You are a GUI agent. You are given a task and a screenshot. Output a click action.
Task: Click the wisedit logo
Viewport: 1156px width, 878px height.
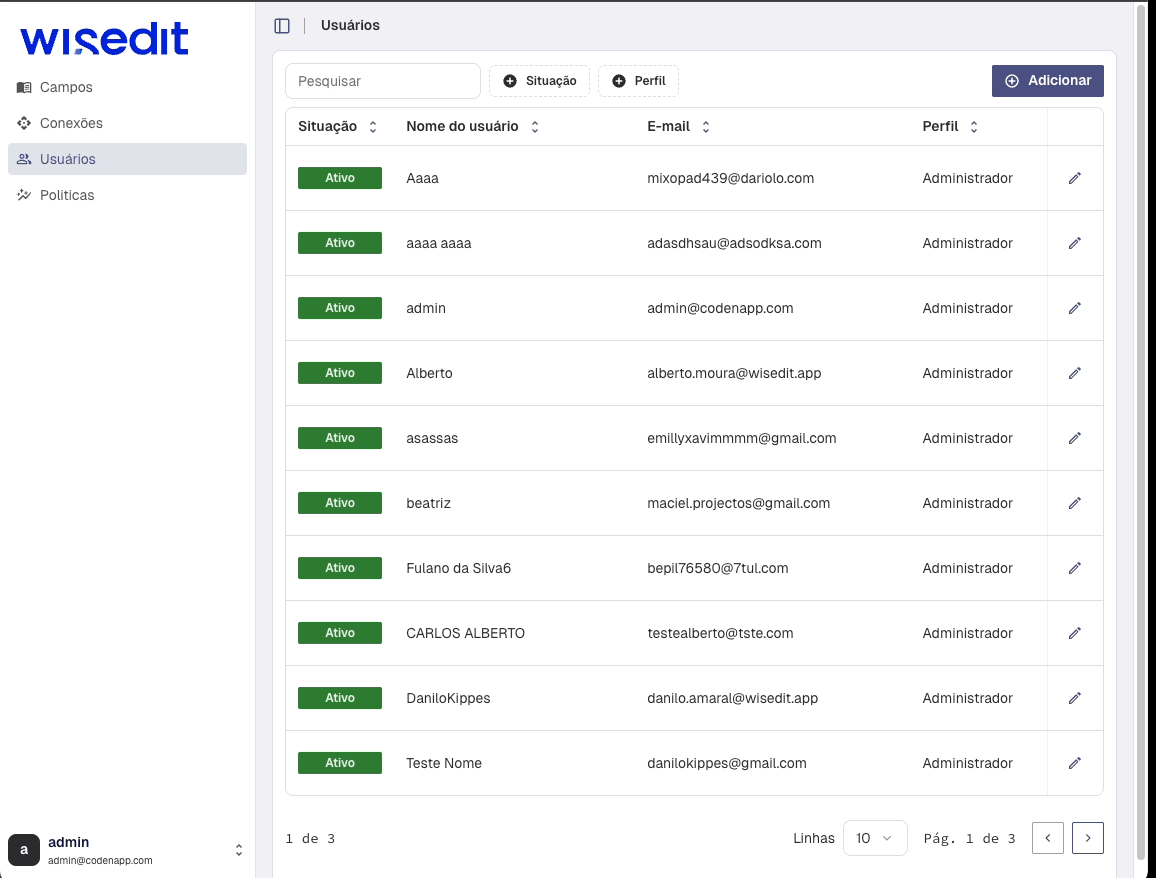104,40
